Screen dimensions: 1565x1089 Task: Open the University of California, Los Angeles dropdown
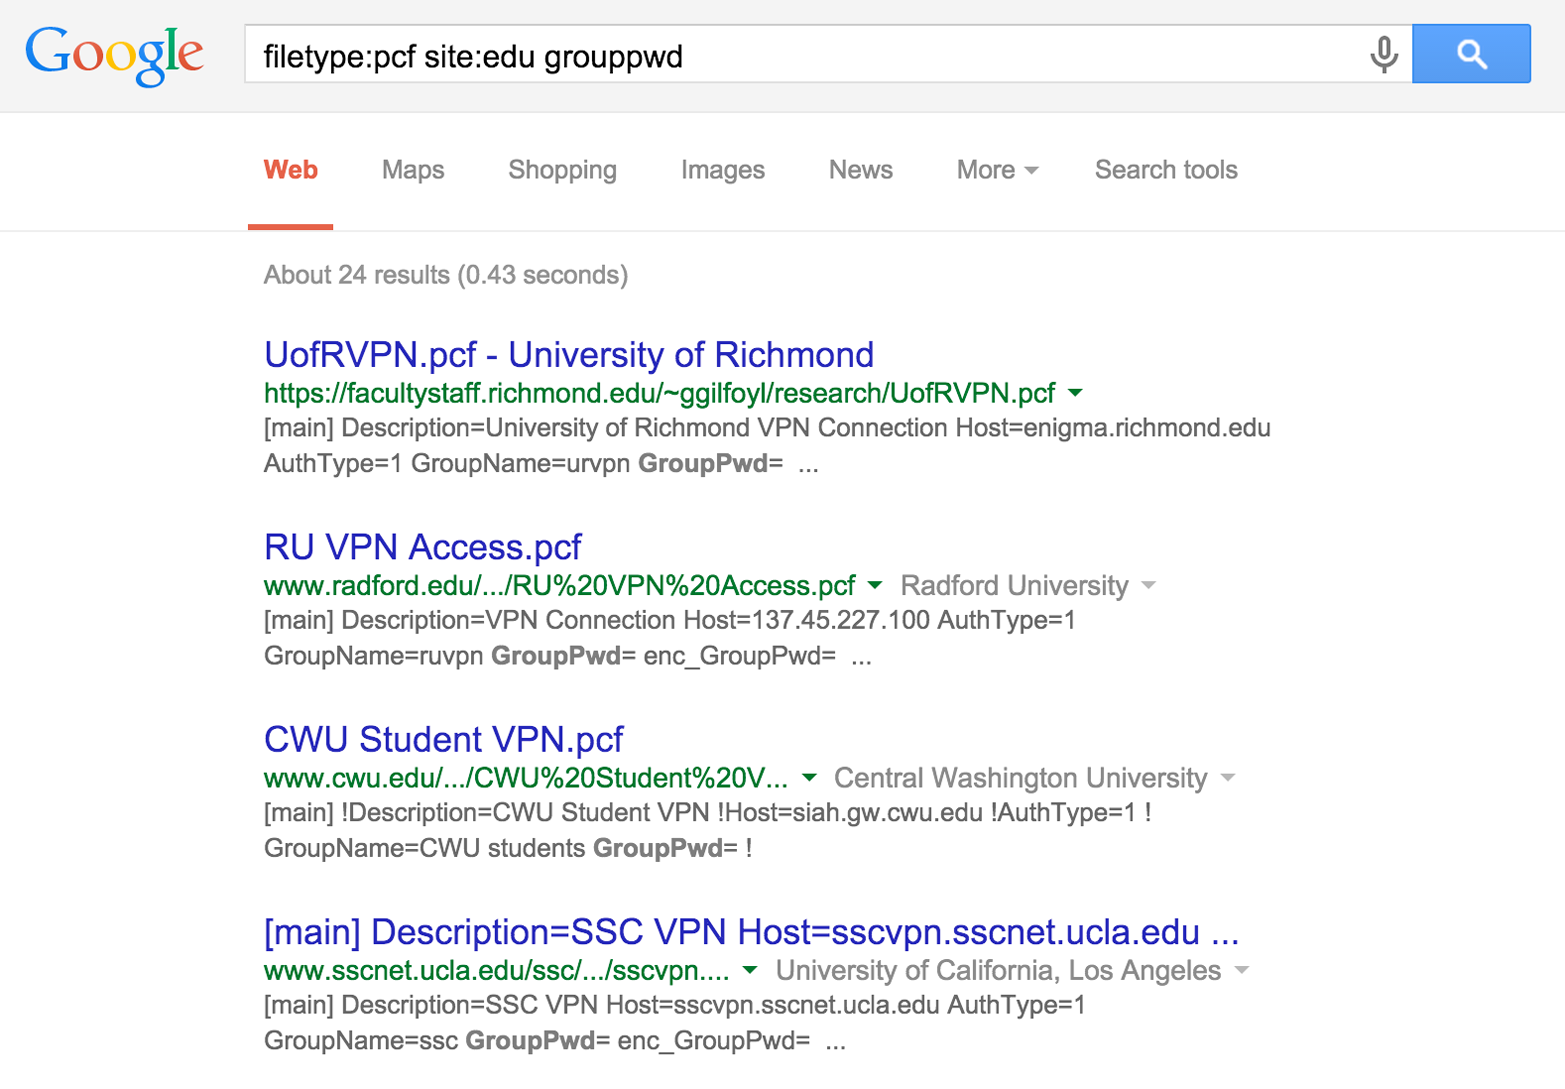coord(1243,971)
